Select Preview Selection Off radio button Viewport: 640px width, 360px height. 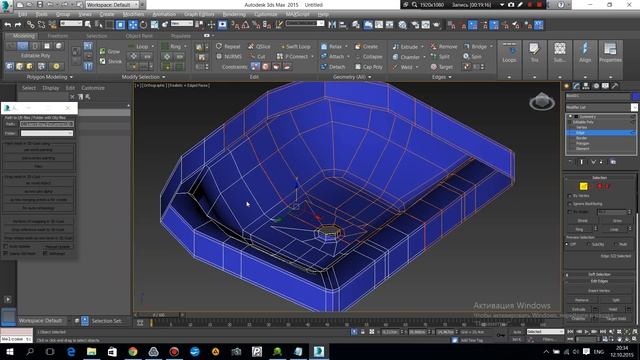pyautogui.click(x=567, y=244)
